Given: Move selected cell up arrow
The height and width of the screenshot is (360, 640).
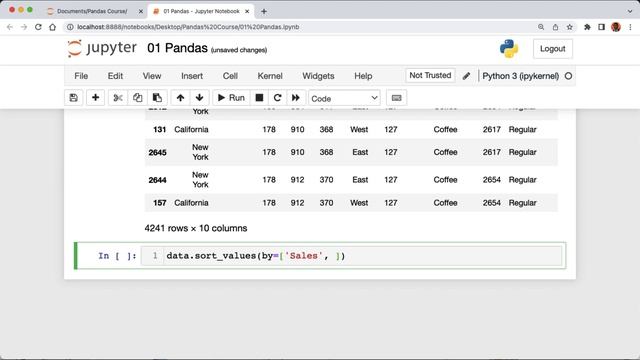Looking at the screenshot, I should tap(180, 98).
